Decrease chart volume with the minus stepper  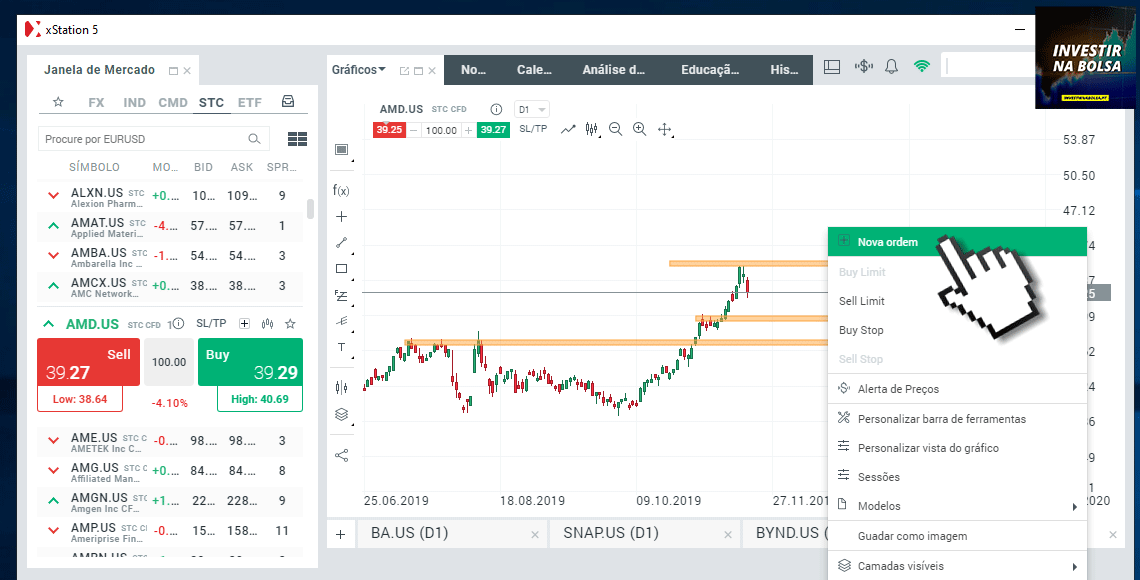(x=414, y=130)
